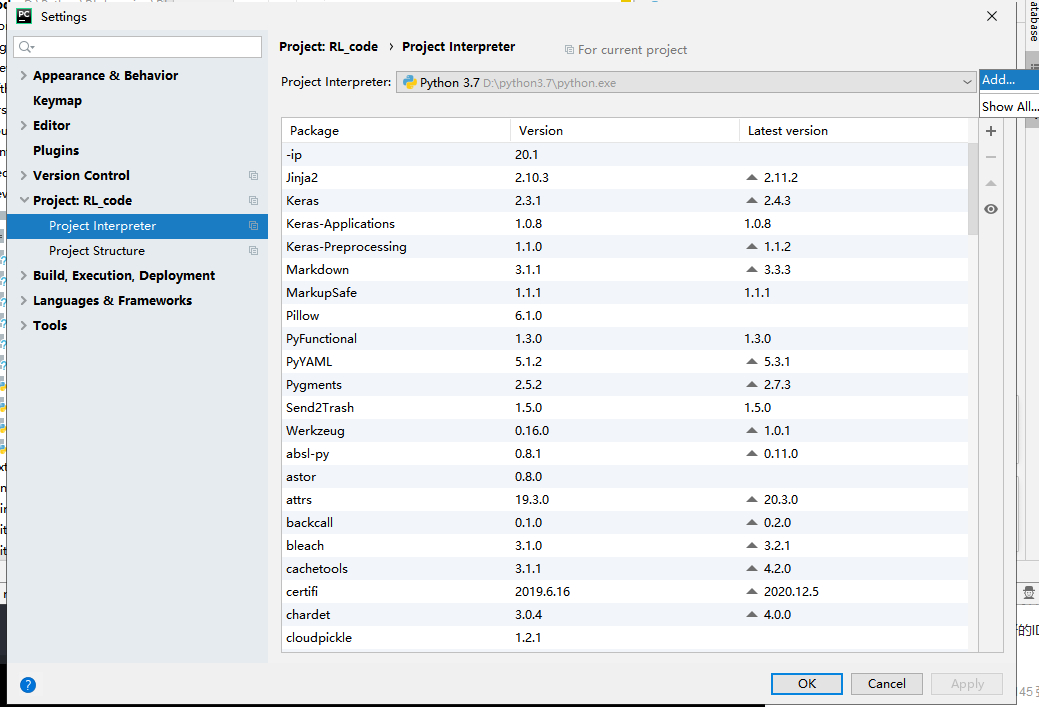Click the For current project icon
The height and width of the screenshot is (707, 1039).
click(x=569, y=50)
